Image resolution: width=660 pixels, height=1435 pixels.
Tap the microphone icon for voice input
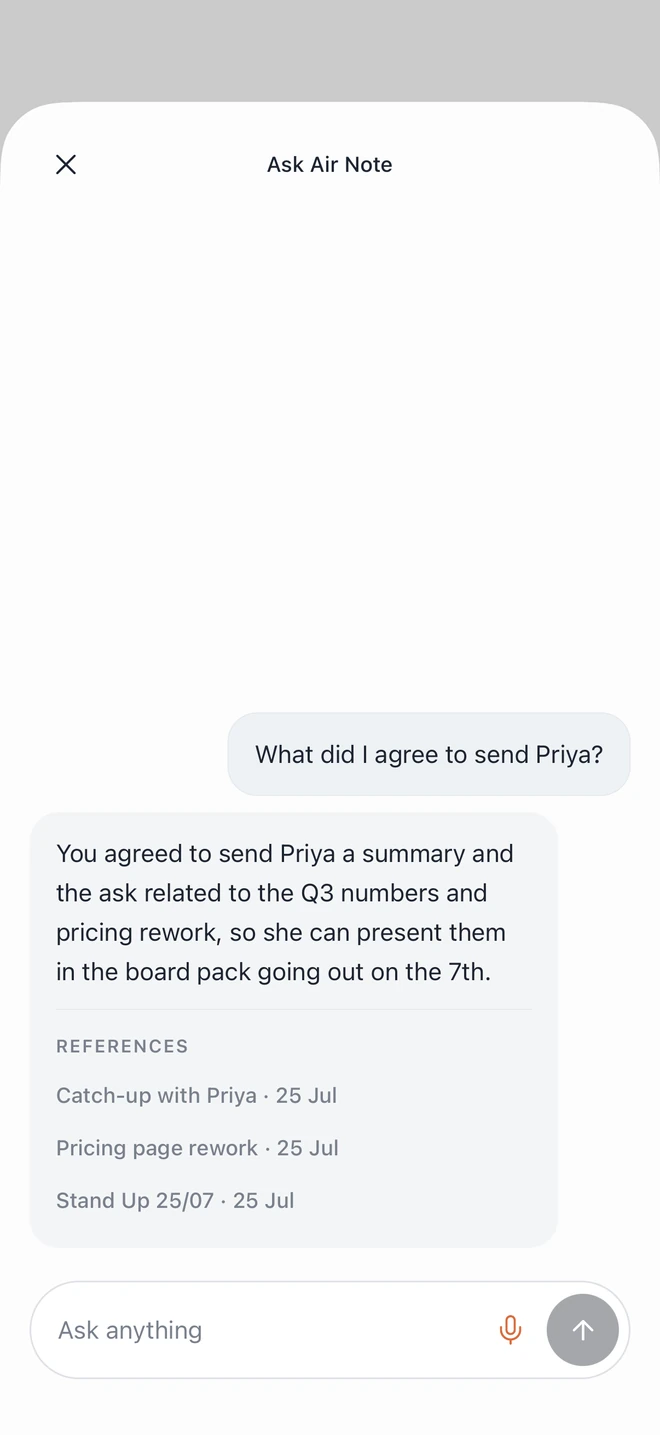pos(510,1329)
